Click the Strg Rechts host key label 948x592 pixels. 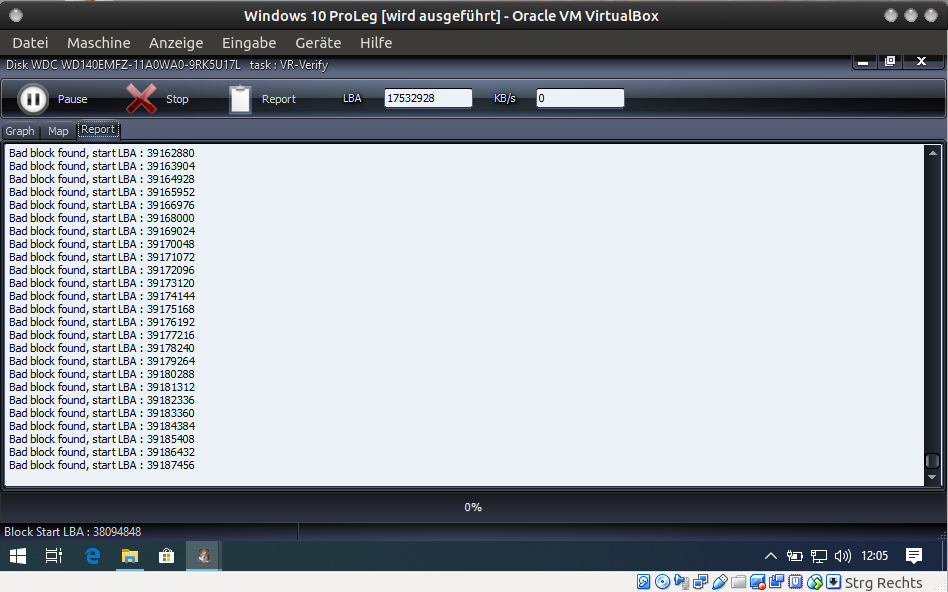883,582
